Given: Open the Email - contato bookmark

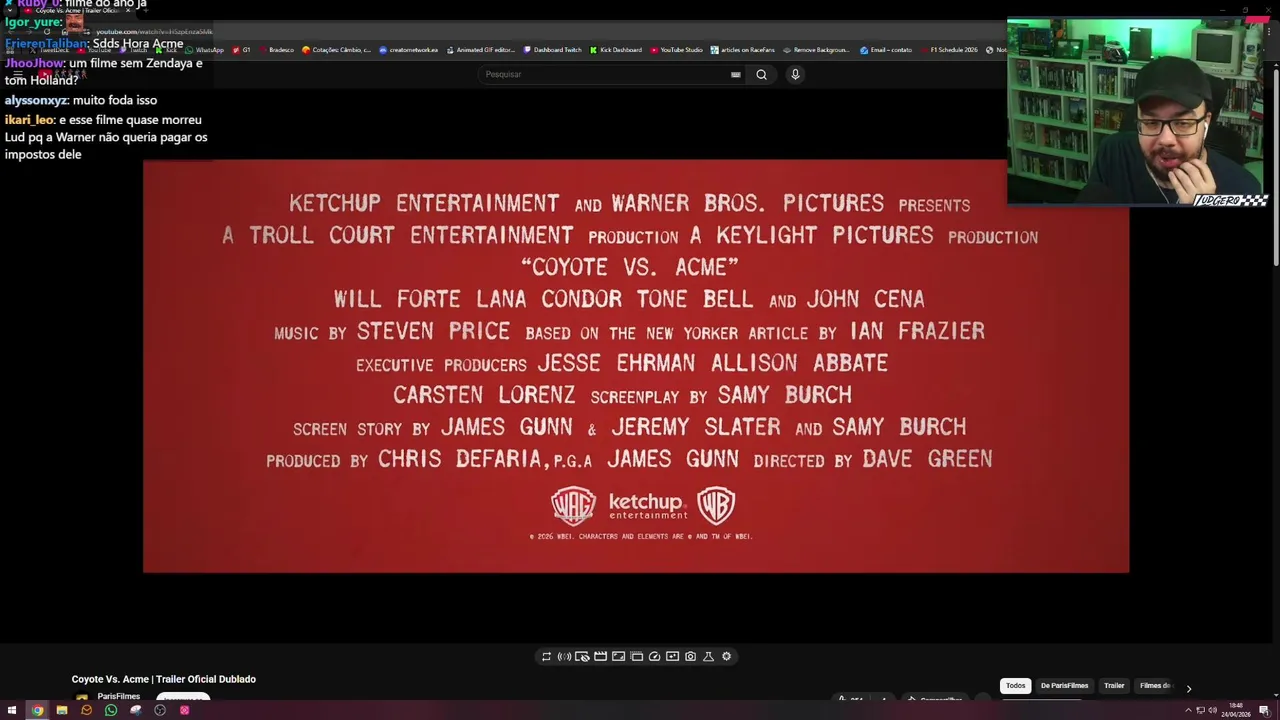Looking at the screenshot, I should 886,50.
